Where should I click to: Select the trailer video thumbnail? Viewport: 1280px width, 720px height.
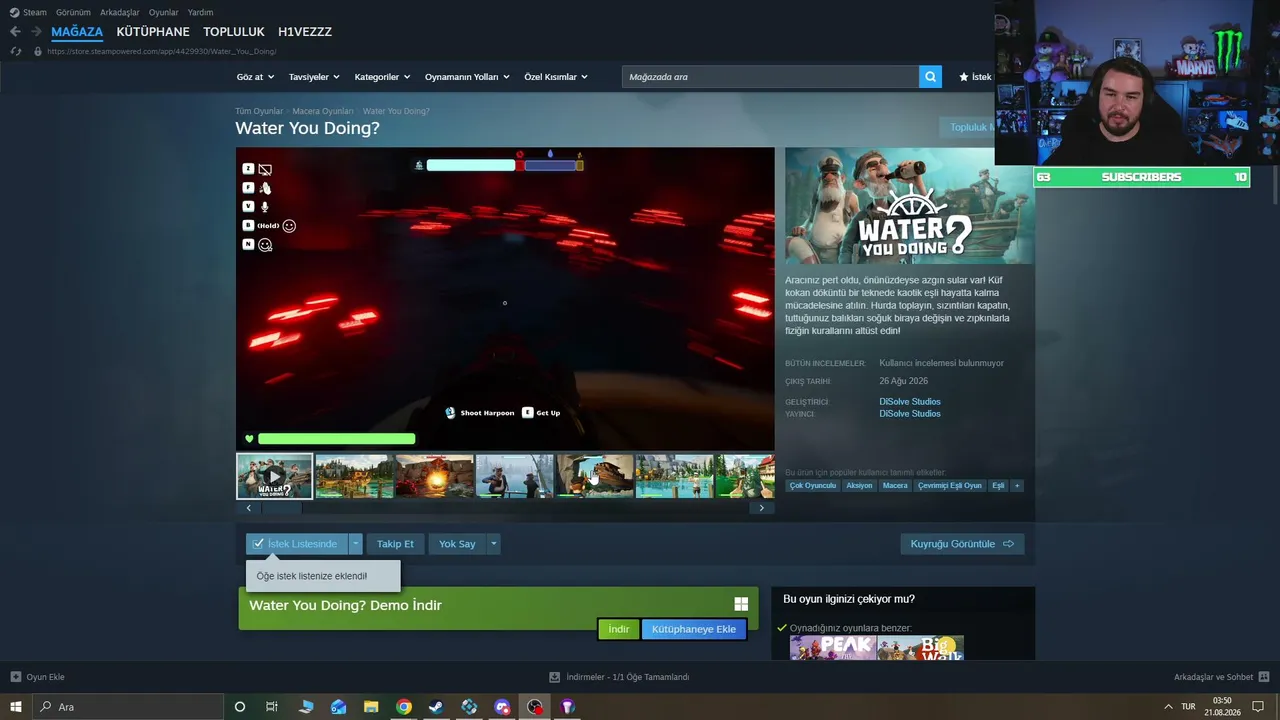[274, 476]
